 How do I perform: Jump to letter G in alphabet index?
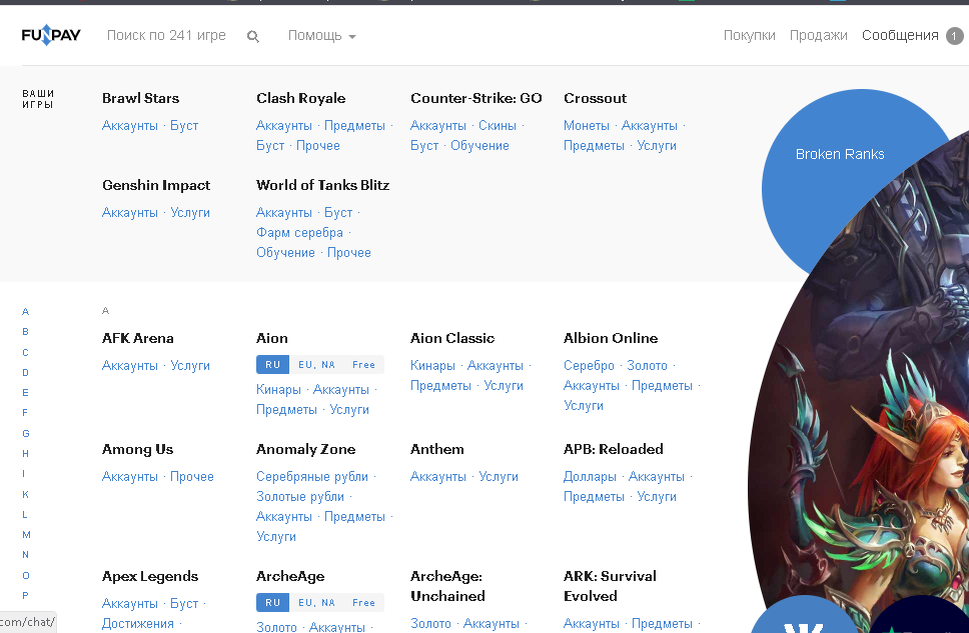pyautogui.click(x=26, y=433)
